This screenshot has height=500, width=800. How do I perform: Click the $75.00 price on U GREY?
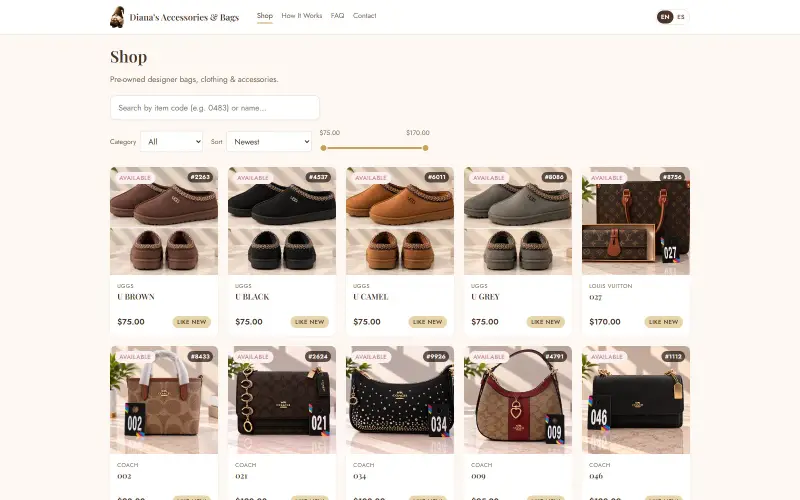coord(485,322)
